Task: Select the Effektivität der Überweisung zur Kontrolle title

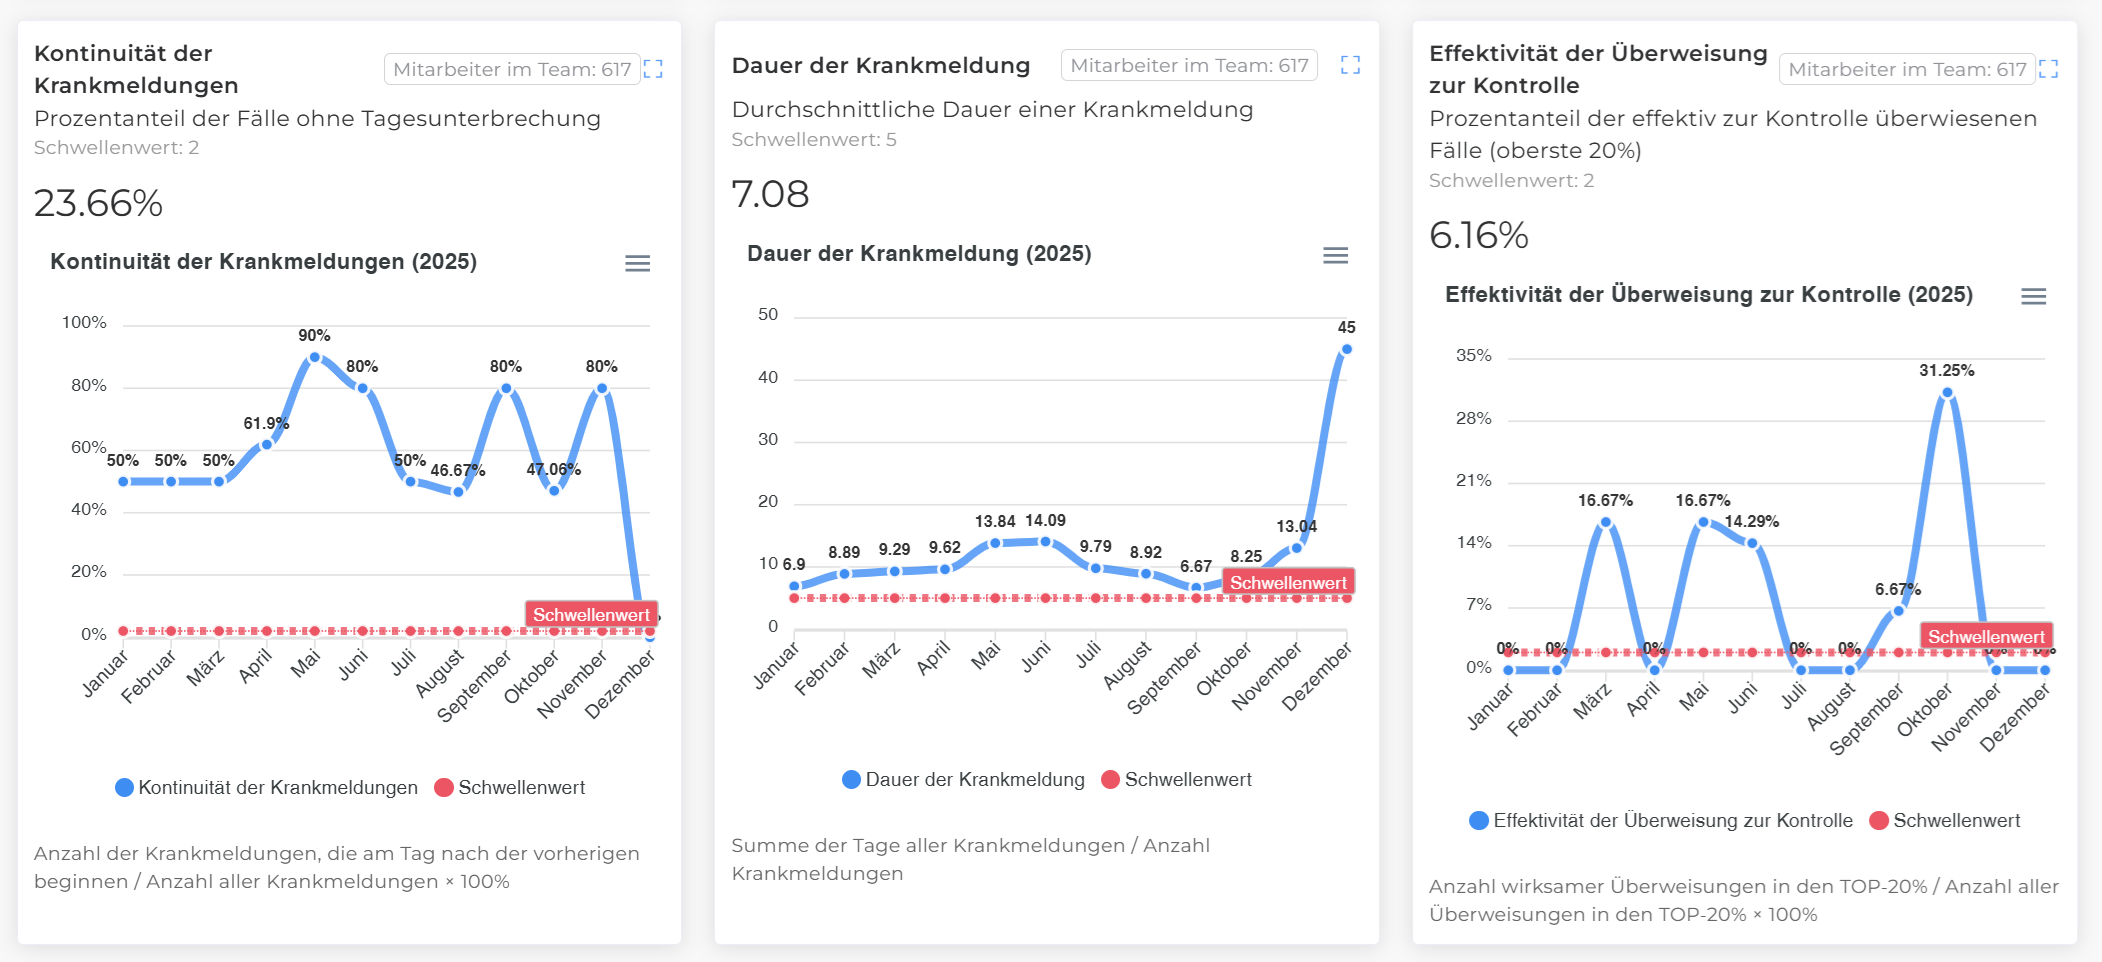Action: click(x=1597, y=69)
